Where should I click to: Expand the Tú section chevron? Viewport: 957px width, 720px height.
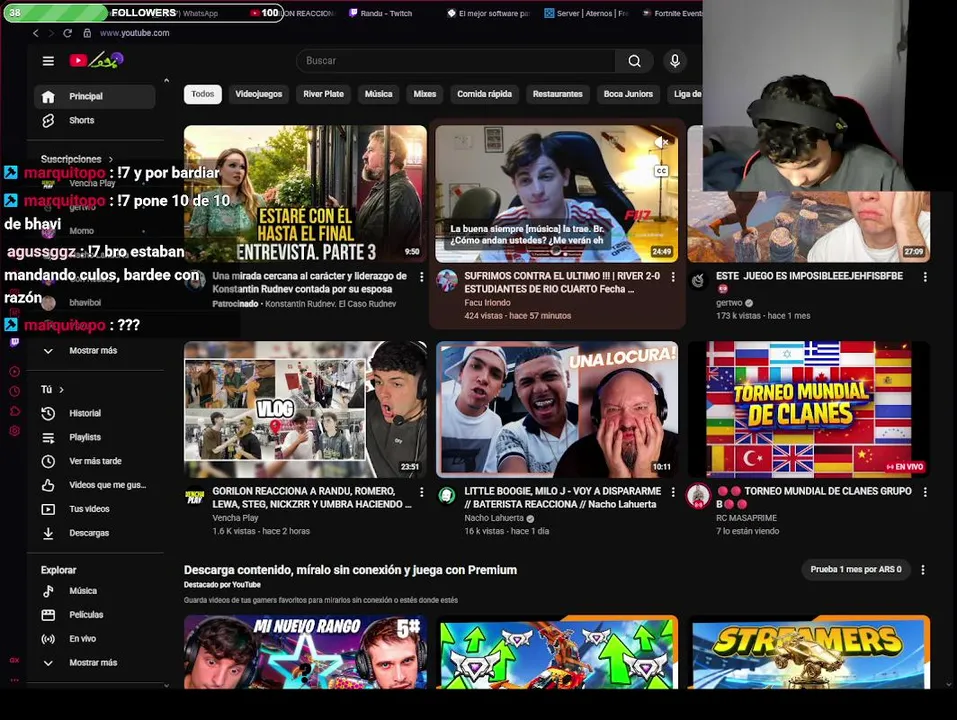coord(62,389)
